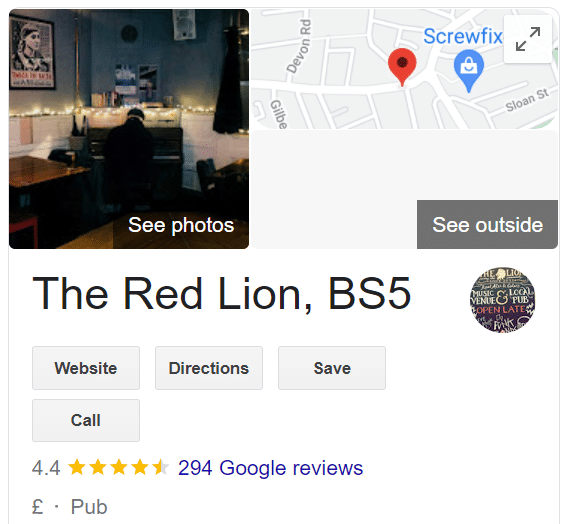This screenshot has width=561, height=524.
Task: Click The Red Lion, BS5 title
Action: [x=222, y=293]
